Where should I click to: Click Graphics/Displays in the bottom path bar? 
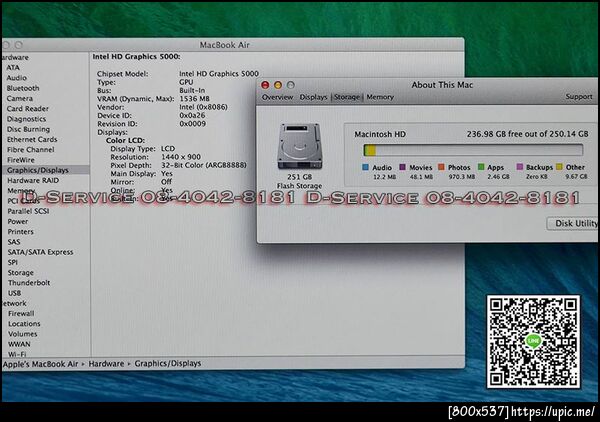pos(168,363)
